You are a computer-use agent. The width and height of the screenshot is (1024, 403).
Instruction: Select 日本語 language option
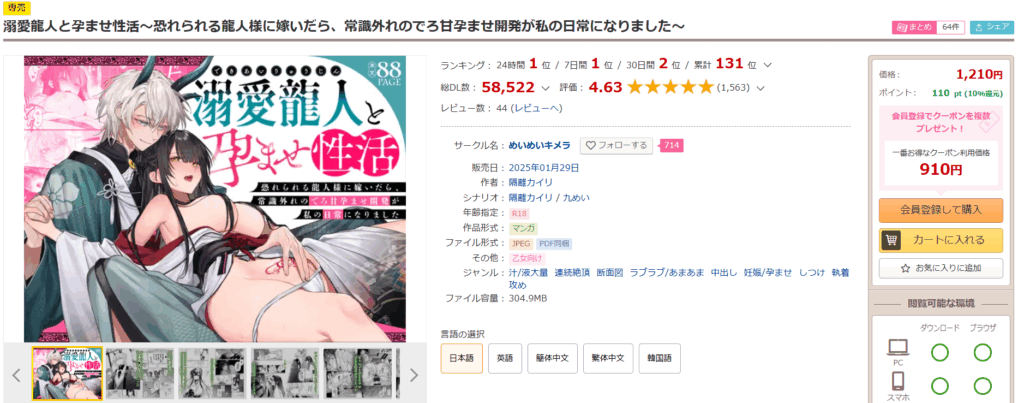click(x=462, y=359)
